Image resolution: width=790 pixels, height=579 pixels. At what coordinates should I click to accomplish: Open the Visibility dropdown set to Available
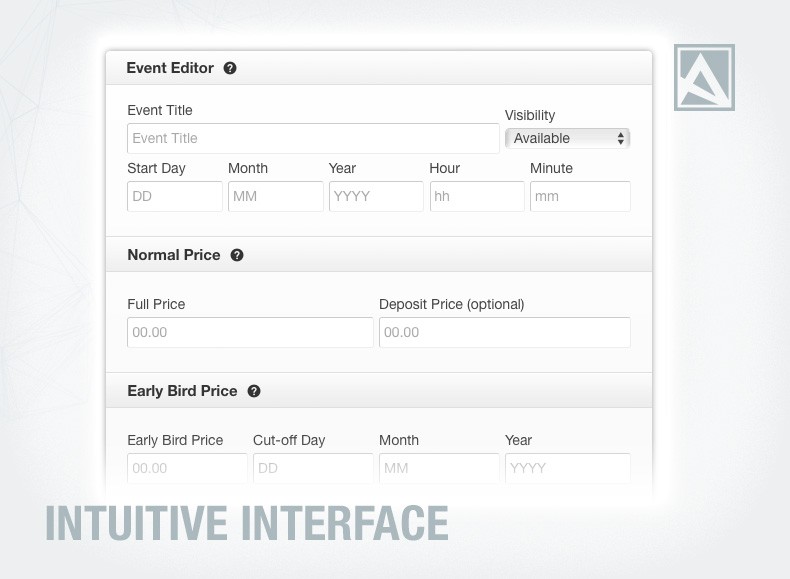(567, 138)
